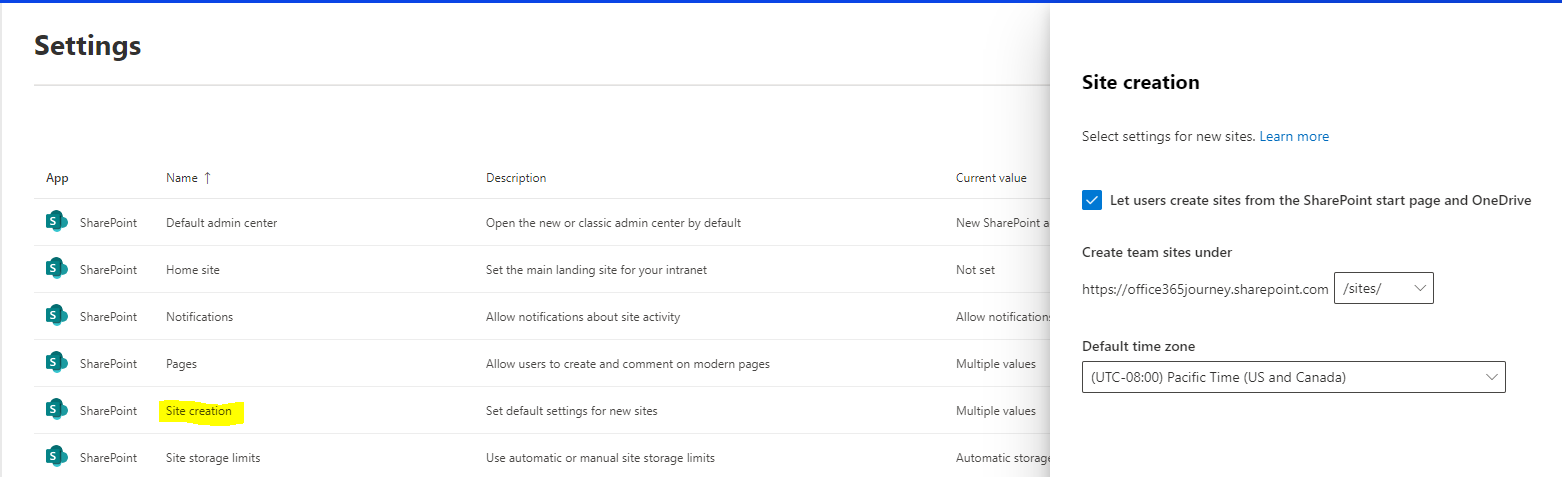
Task: Open the Default time zone dropdown
Action: (1294, 377)
